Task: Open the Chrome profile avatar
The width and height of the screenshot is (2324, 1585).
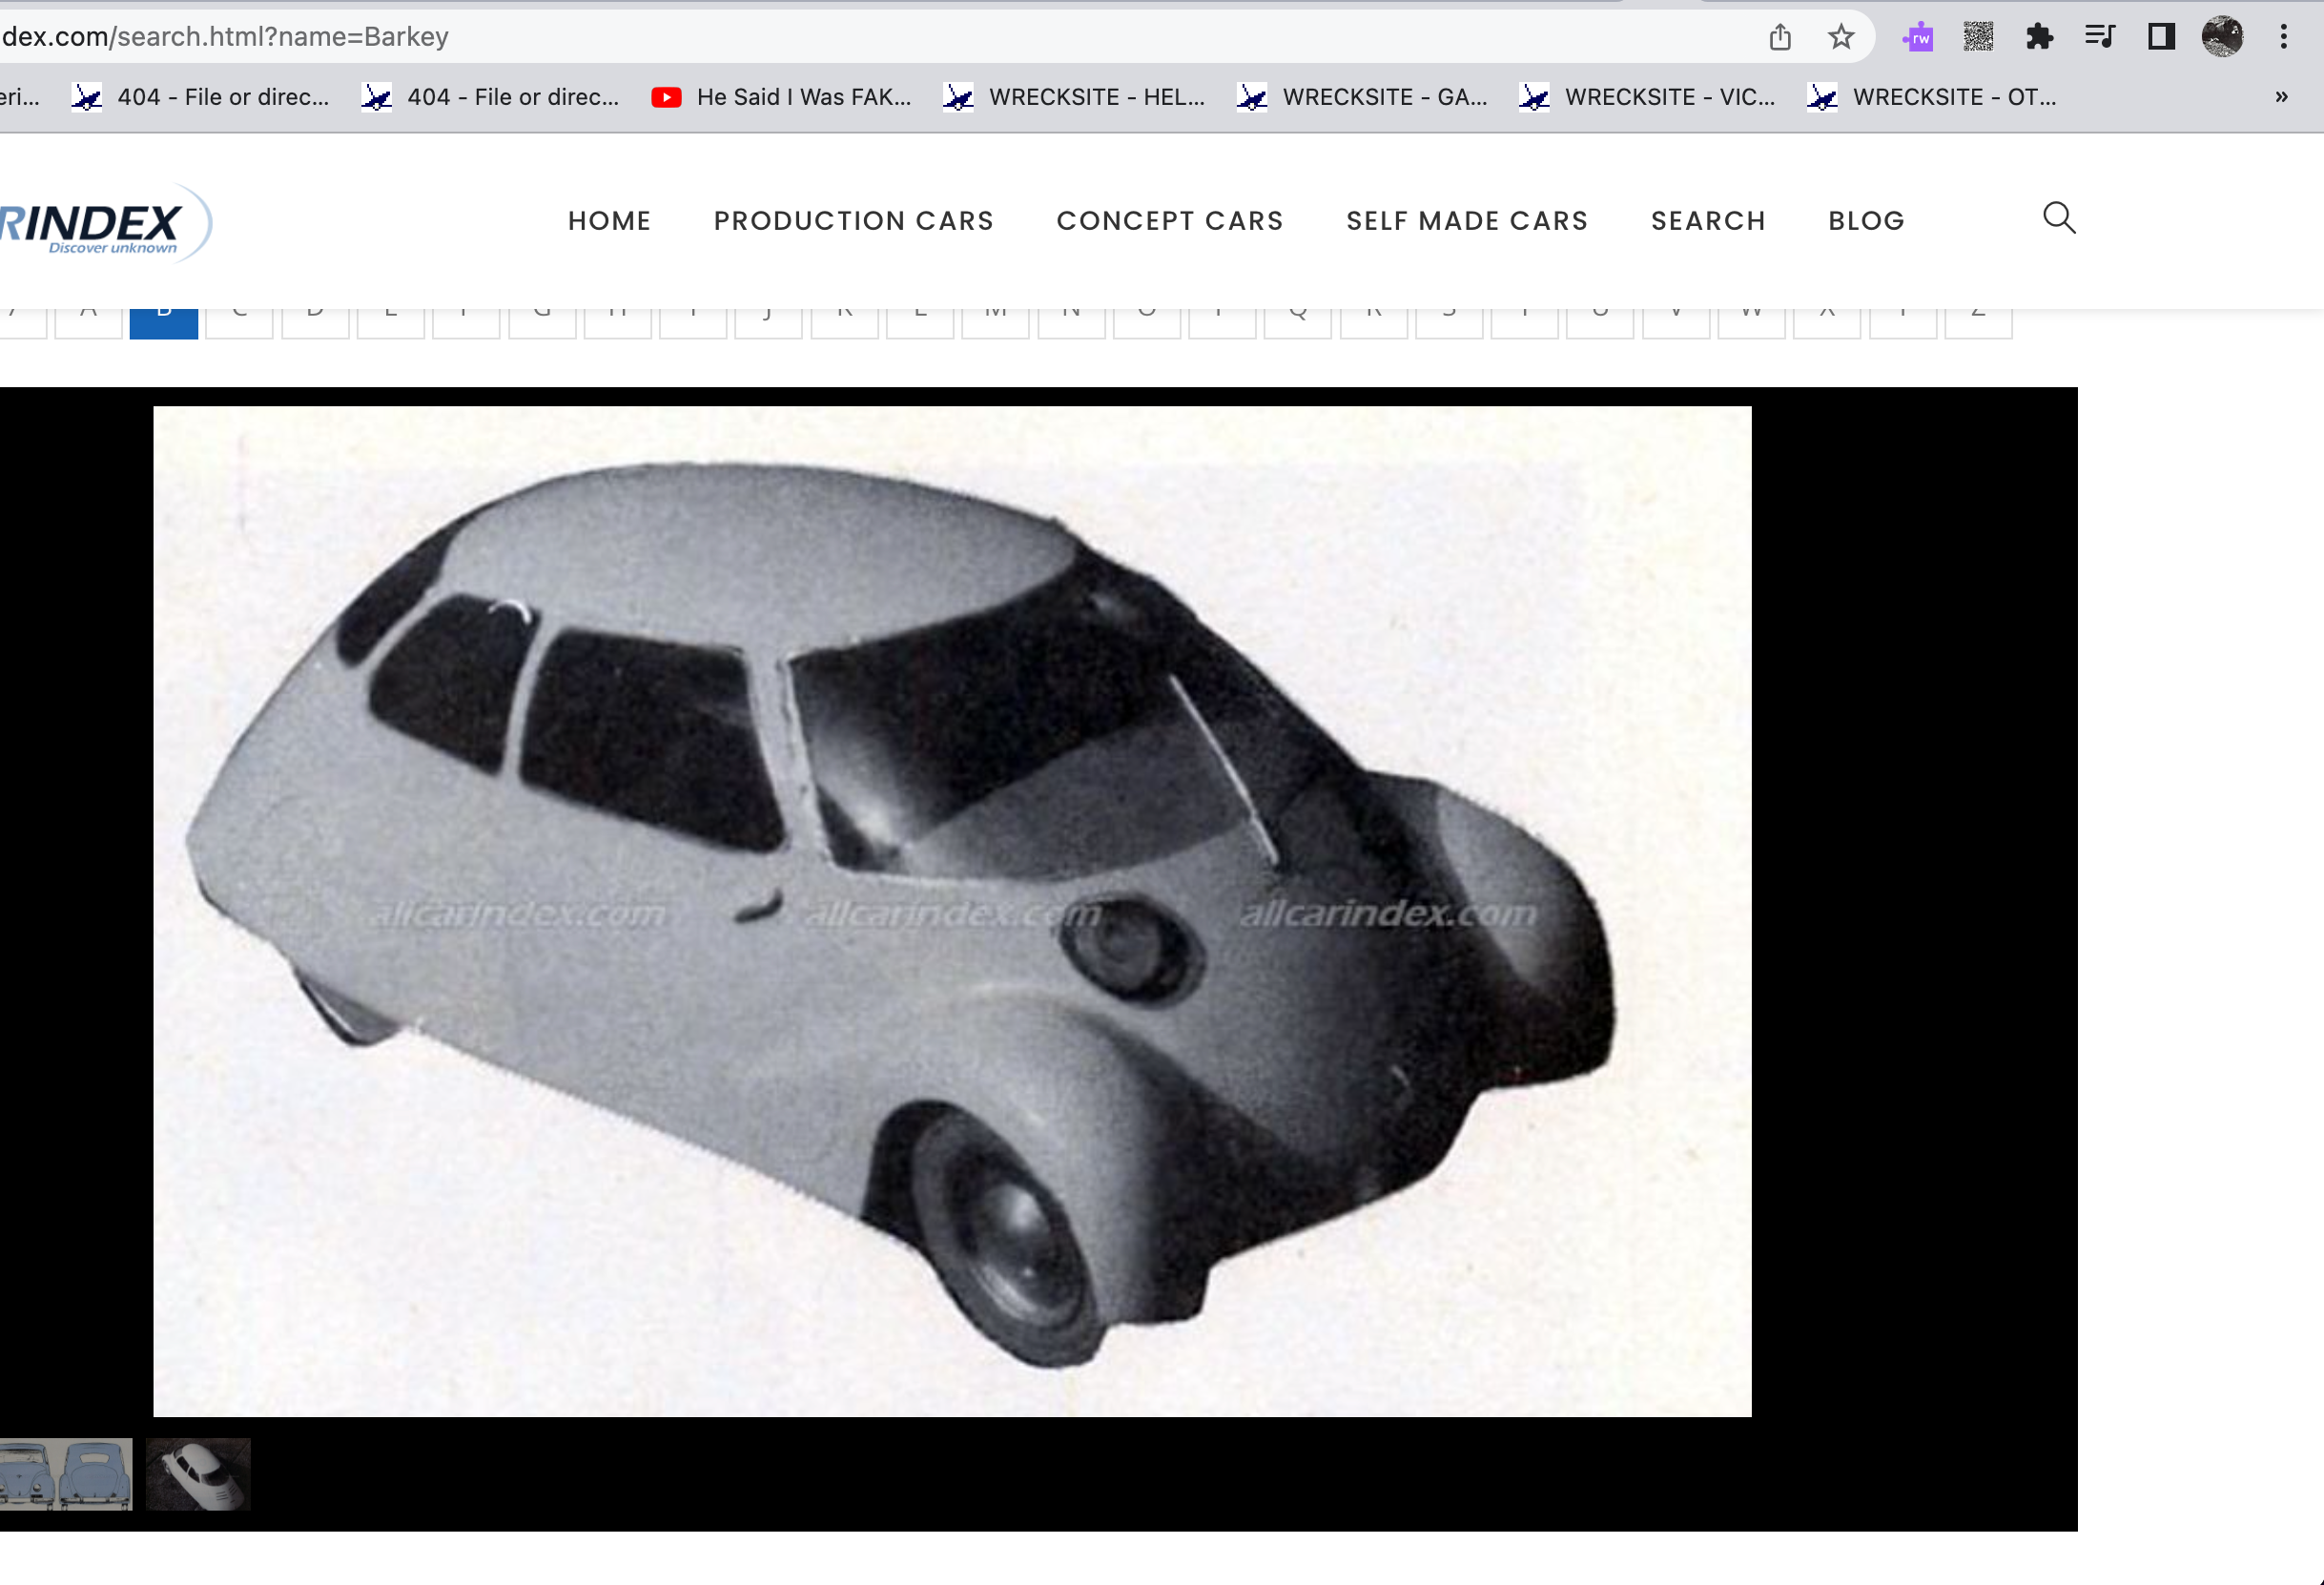Action: tap(2222, 37)
